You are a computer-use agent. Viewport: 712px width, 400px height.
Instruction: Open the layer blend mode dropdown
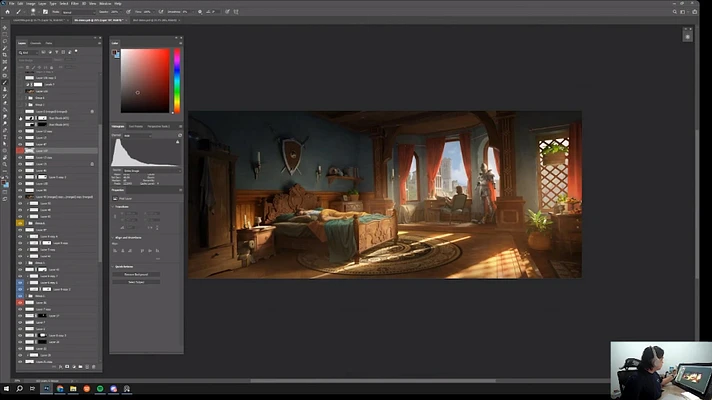pos(35,60)
